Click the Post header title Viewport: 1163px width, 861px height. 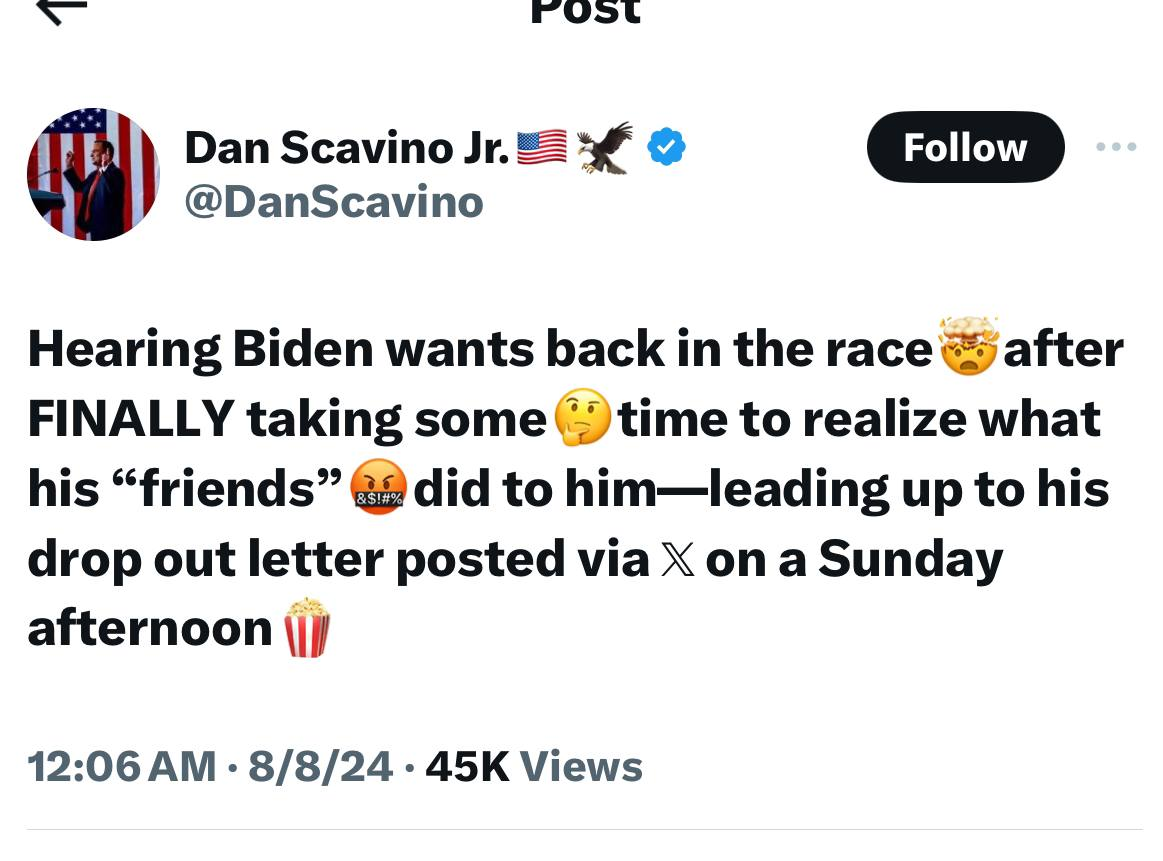pyautogui.click(x=585, y=12)
